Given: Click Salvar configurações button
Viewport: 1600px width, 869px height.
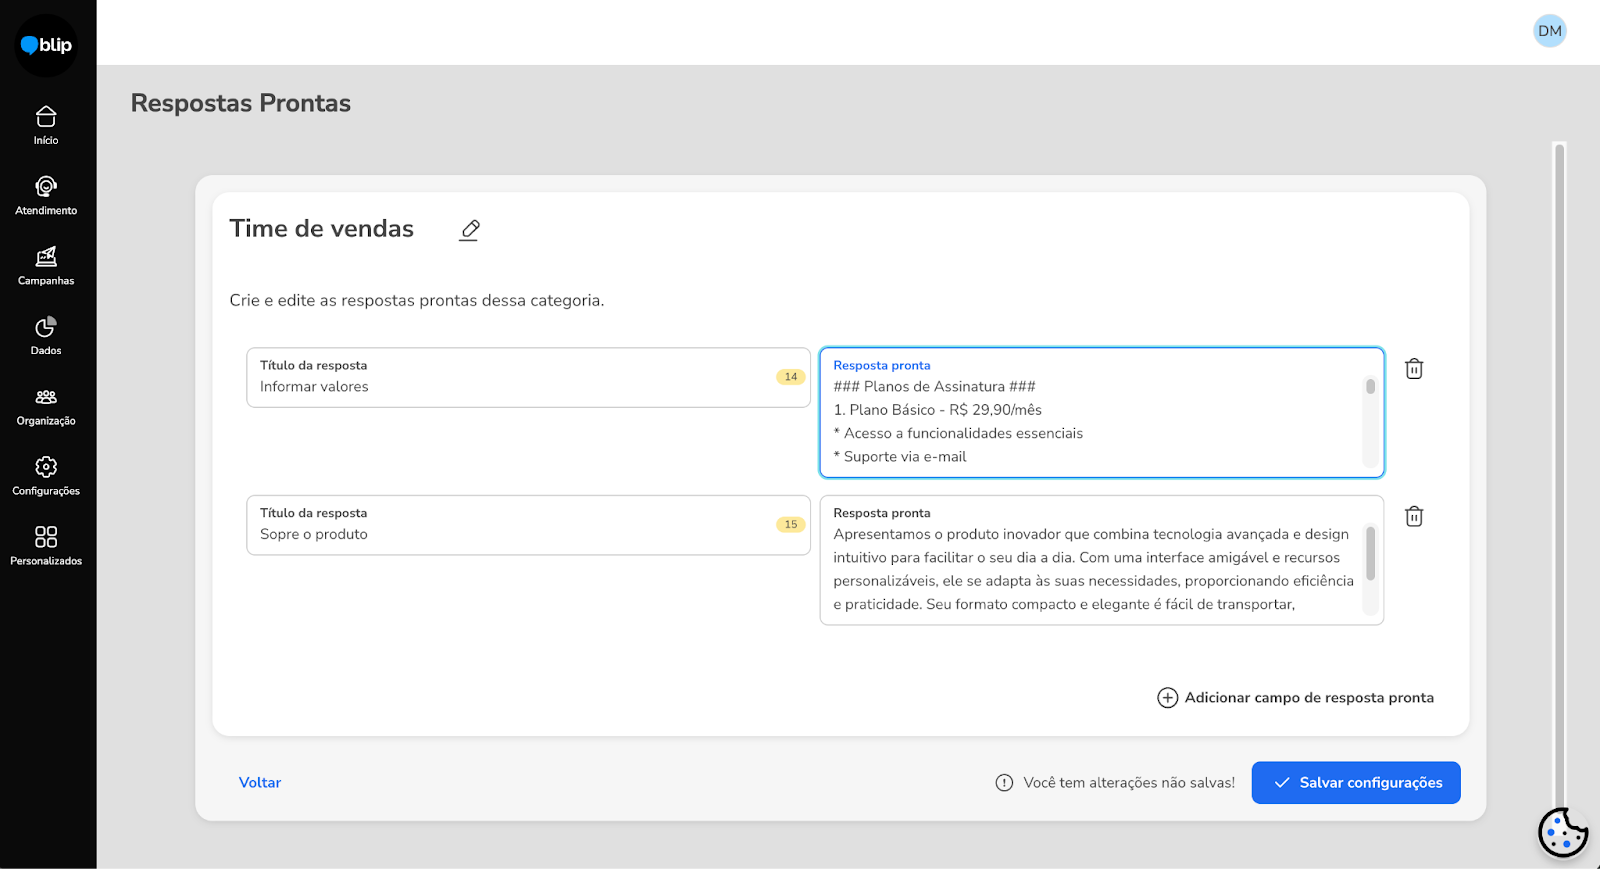Looking at the screenshot, I should (x=1355, y=783).
